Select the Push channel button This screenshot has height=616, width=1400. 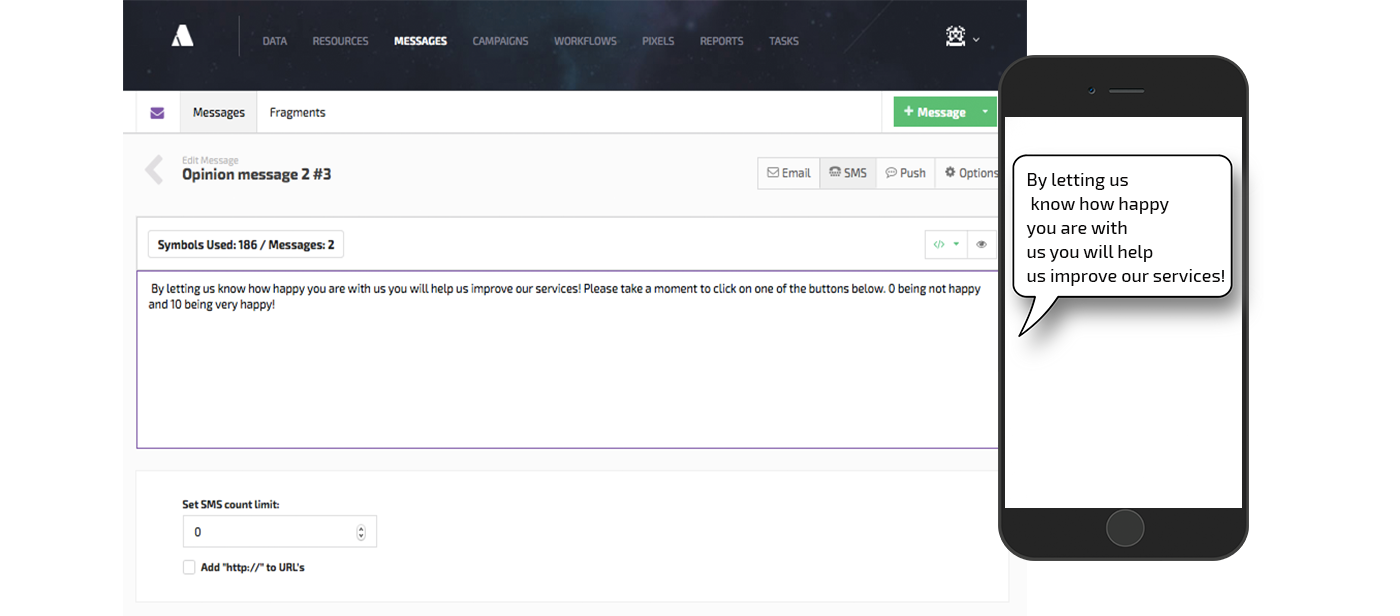coord(905,173)
